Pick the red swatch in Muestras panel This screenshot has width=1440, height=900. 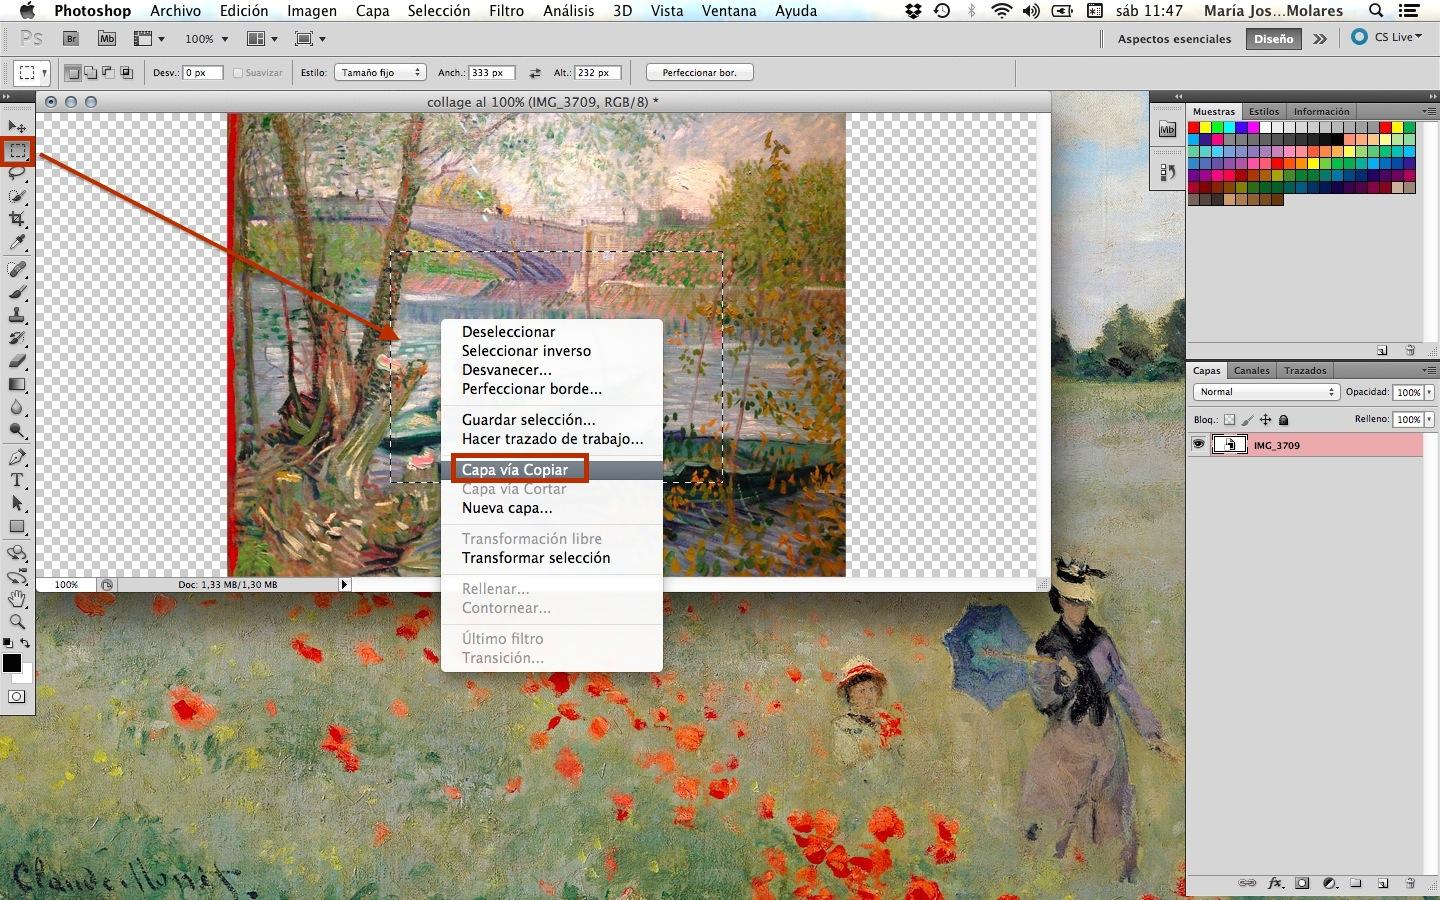click(1194, 128)
